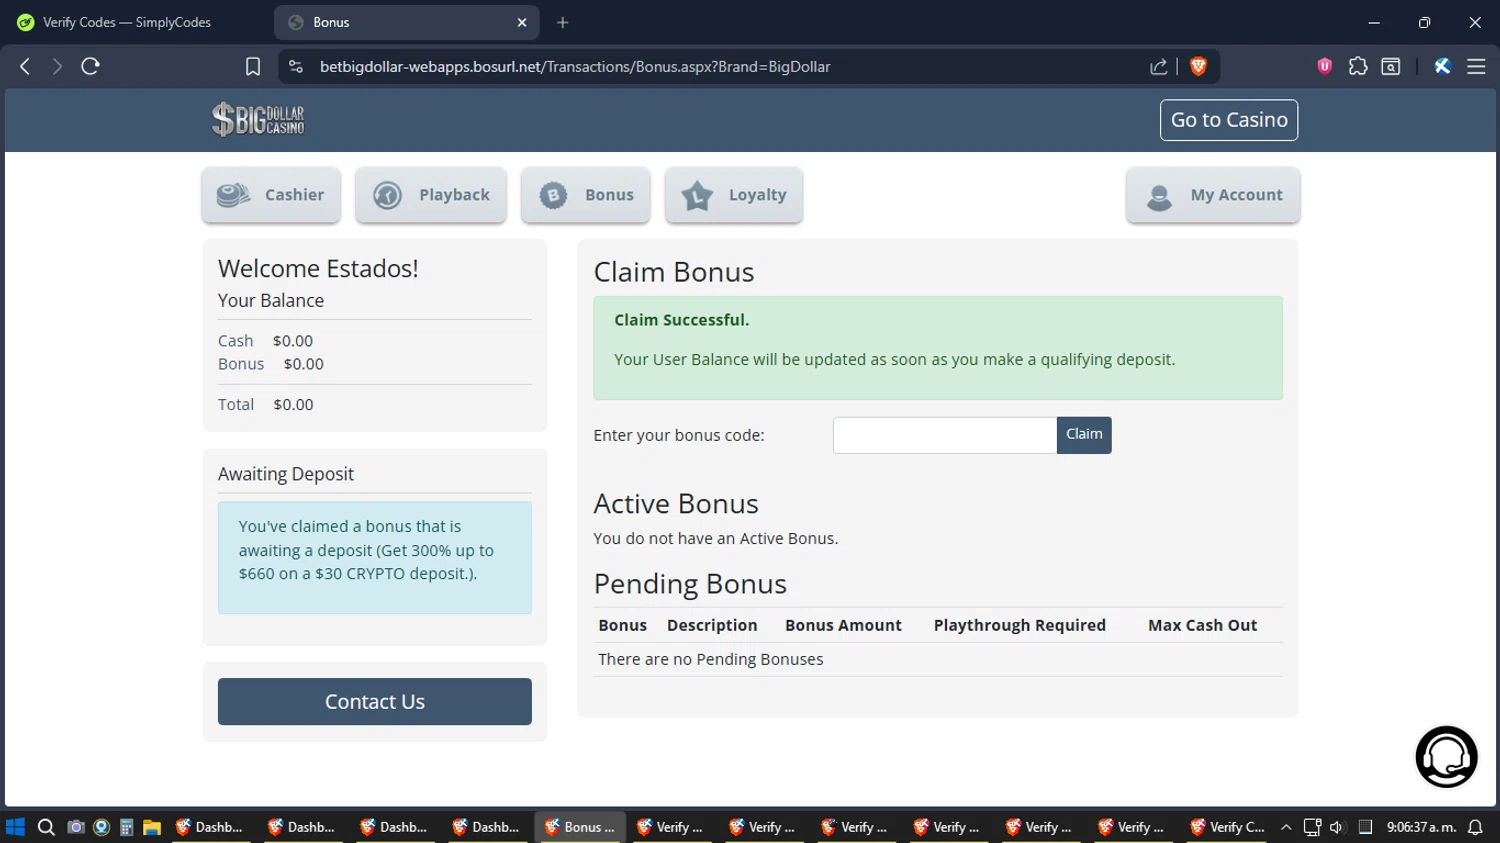This screenshot has width=1500, height=843.
Task: Click the Claim button
Action: (x=1084, y=435)
